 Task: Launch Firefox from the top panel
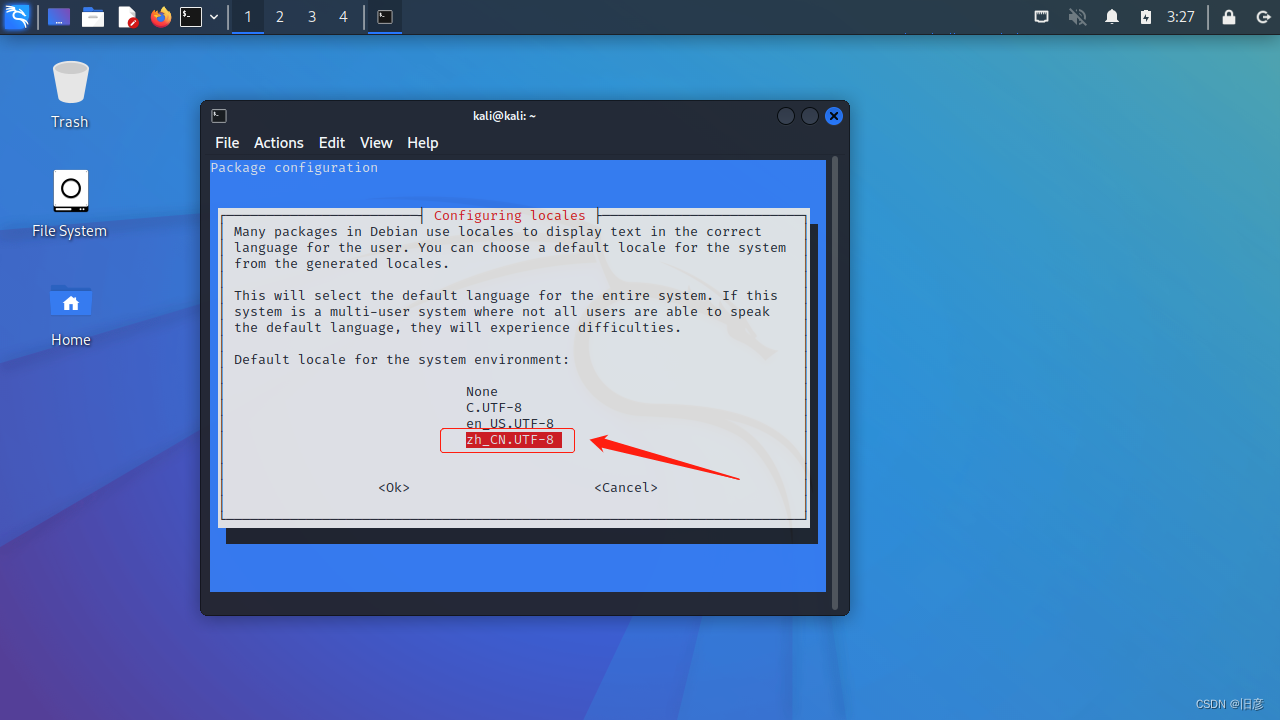point(161,17)
